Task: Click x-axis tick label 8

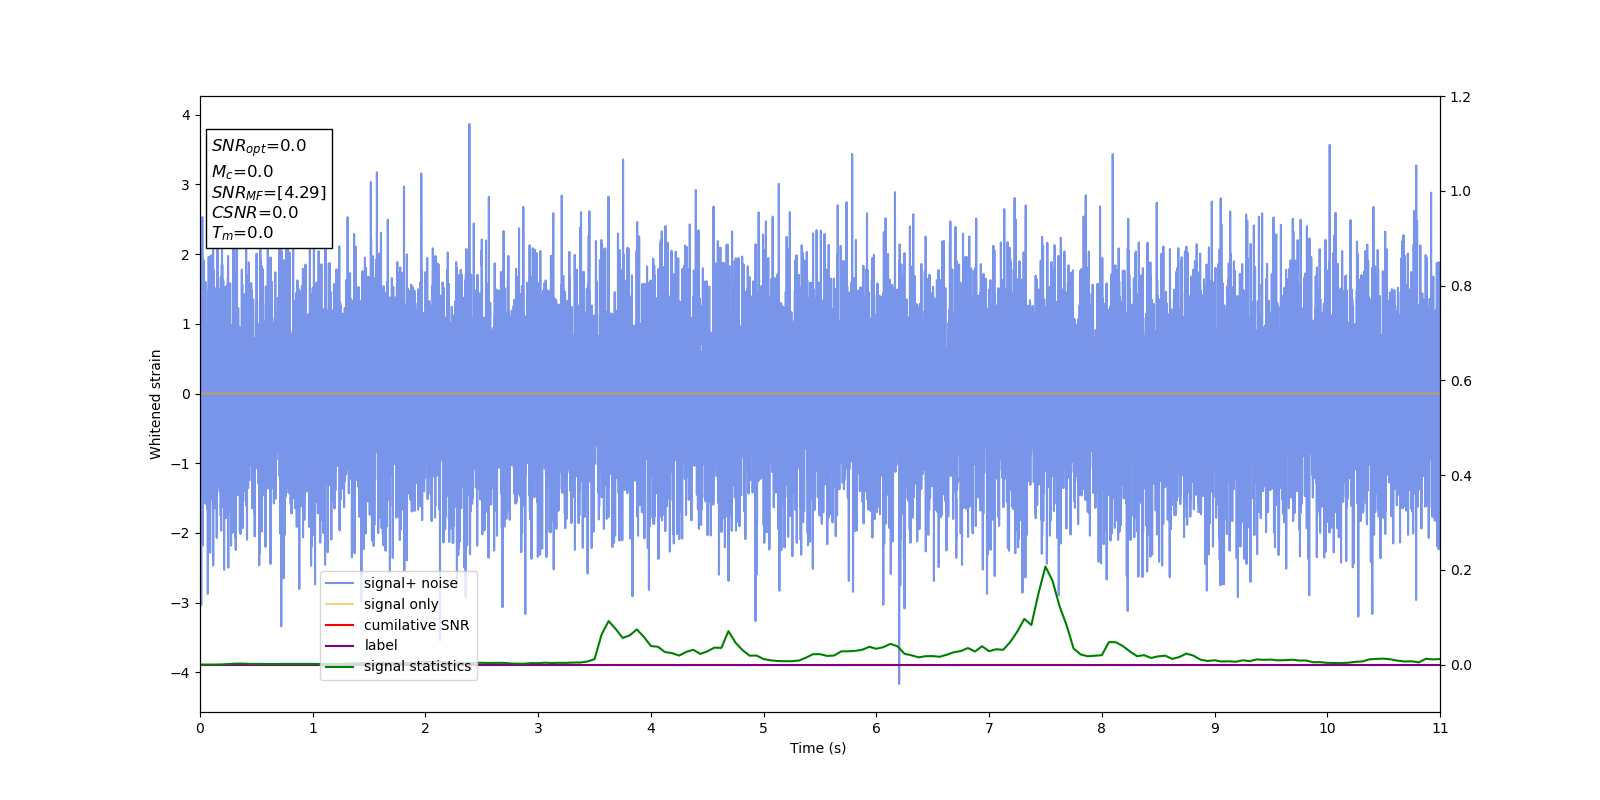Action: tap(1102, 728)
